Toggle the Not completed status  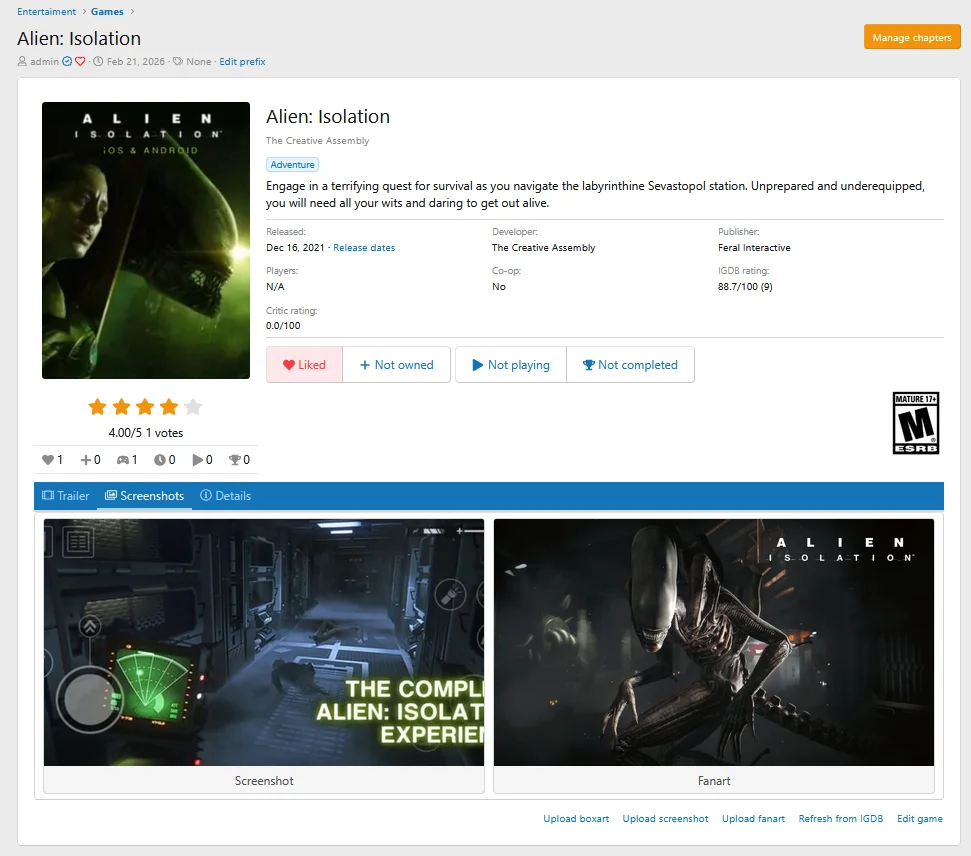[630, 365]
